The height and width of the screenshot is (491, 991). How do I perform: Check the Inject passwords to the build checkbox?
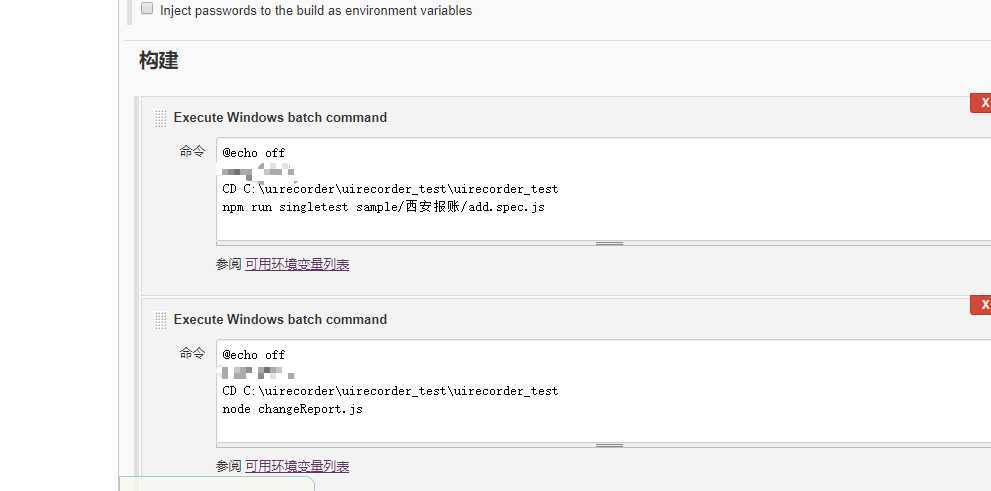(147, 9)
